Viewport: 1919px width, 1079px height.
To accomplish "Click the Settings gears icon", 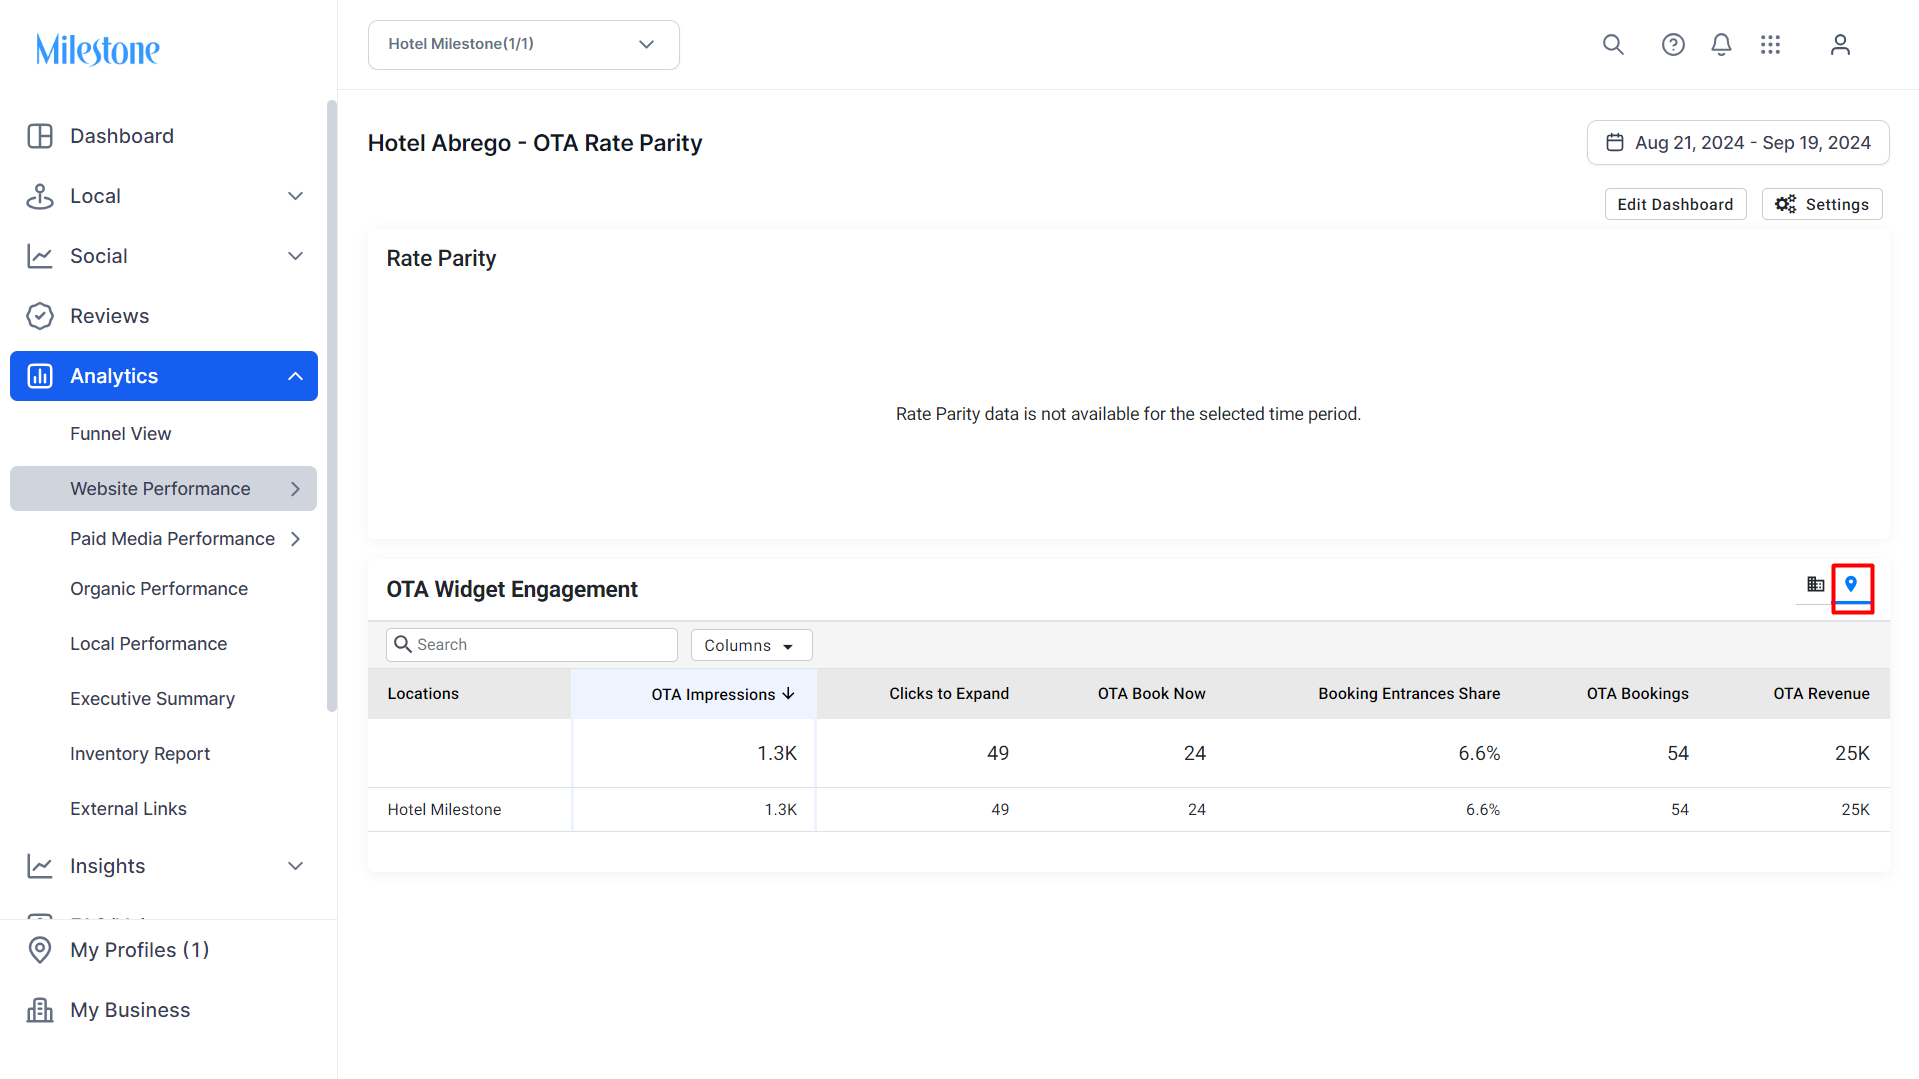I will click(1786, 204).
